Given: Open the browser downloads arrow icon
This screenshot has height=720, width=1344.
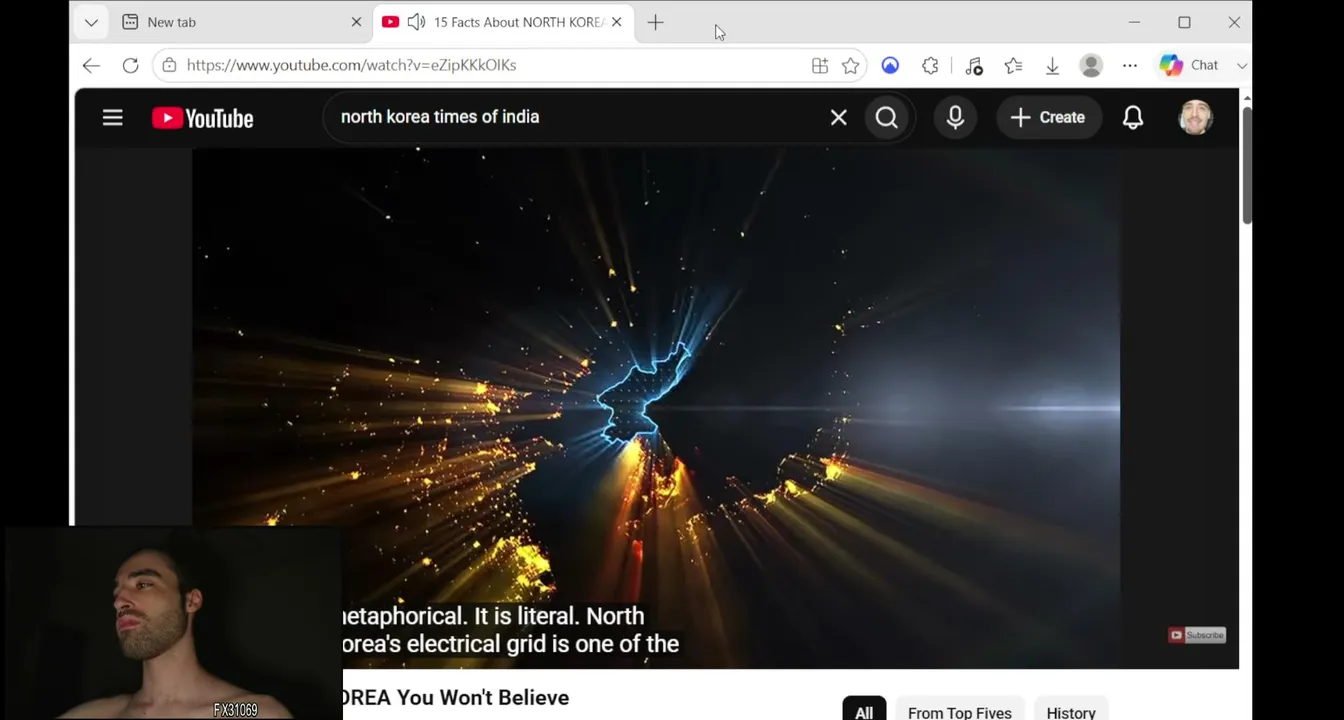Looking at the screenshot, I should 1052,65.
